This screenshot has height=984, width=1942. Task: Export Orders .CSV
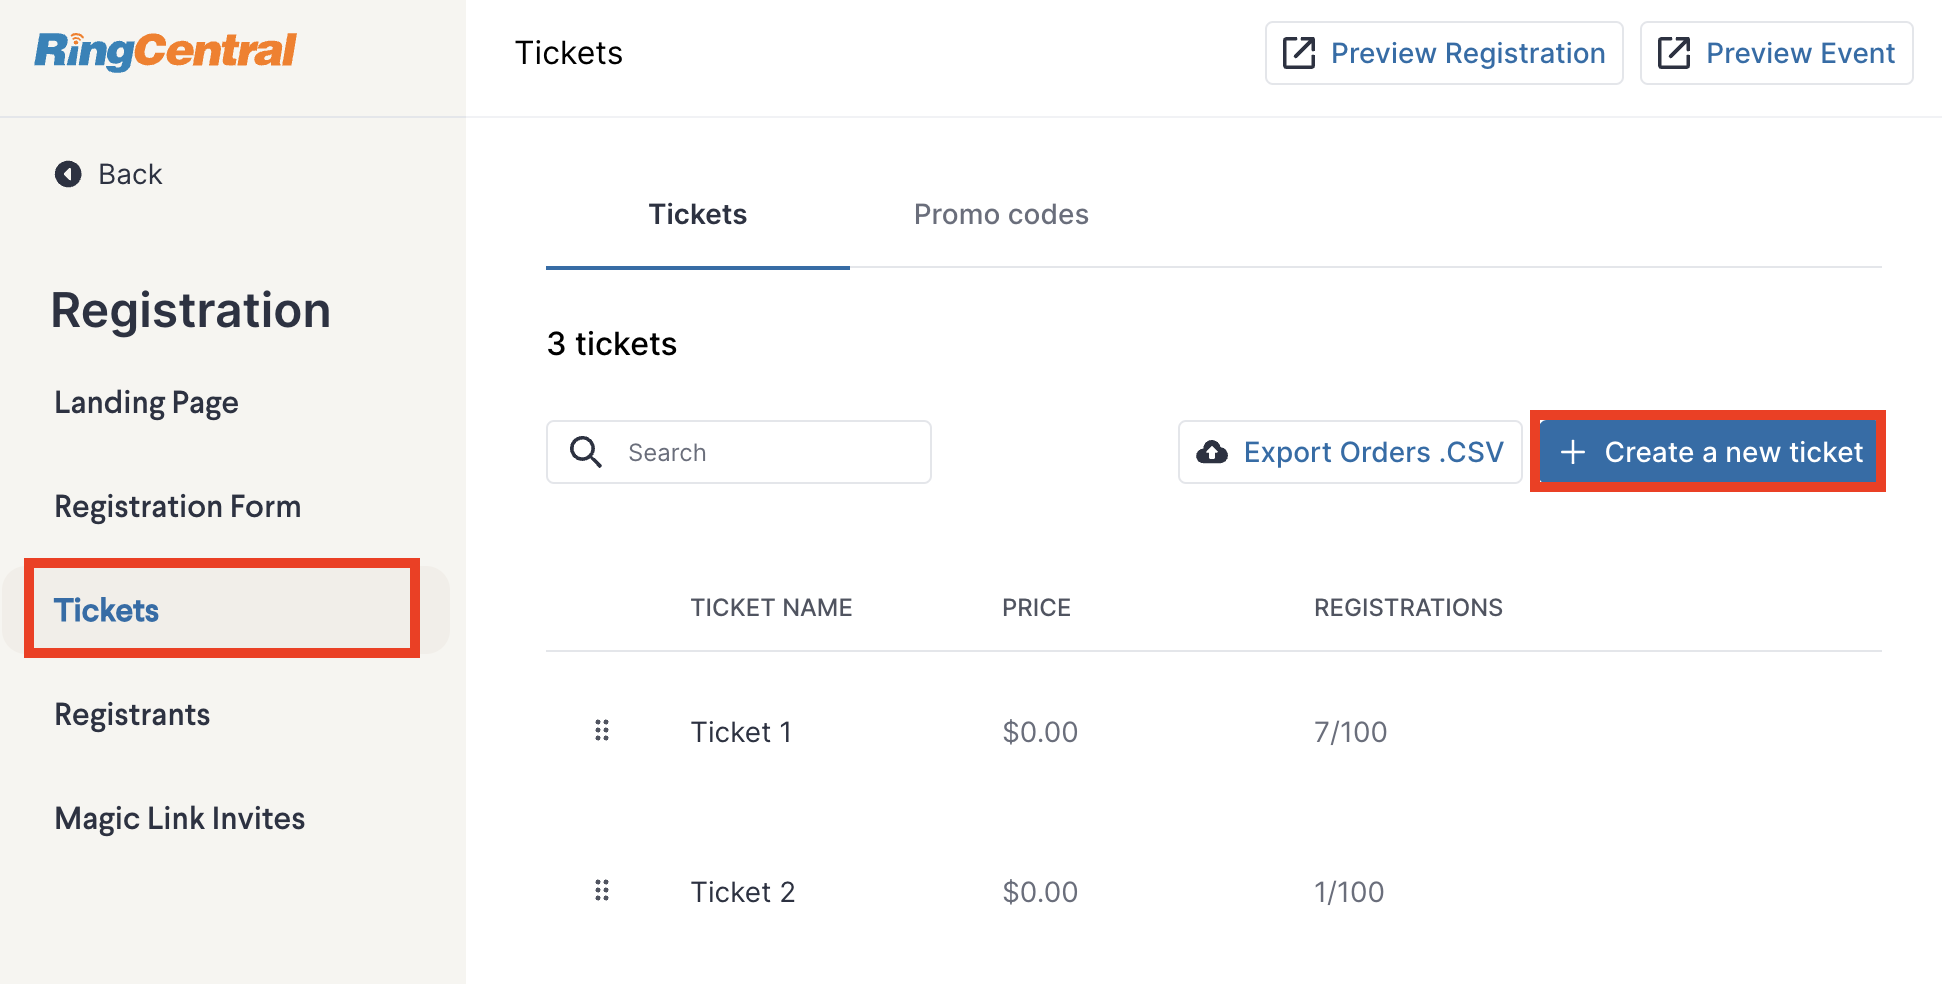pos(1350,452)
